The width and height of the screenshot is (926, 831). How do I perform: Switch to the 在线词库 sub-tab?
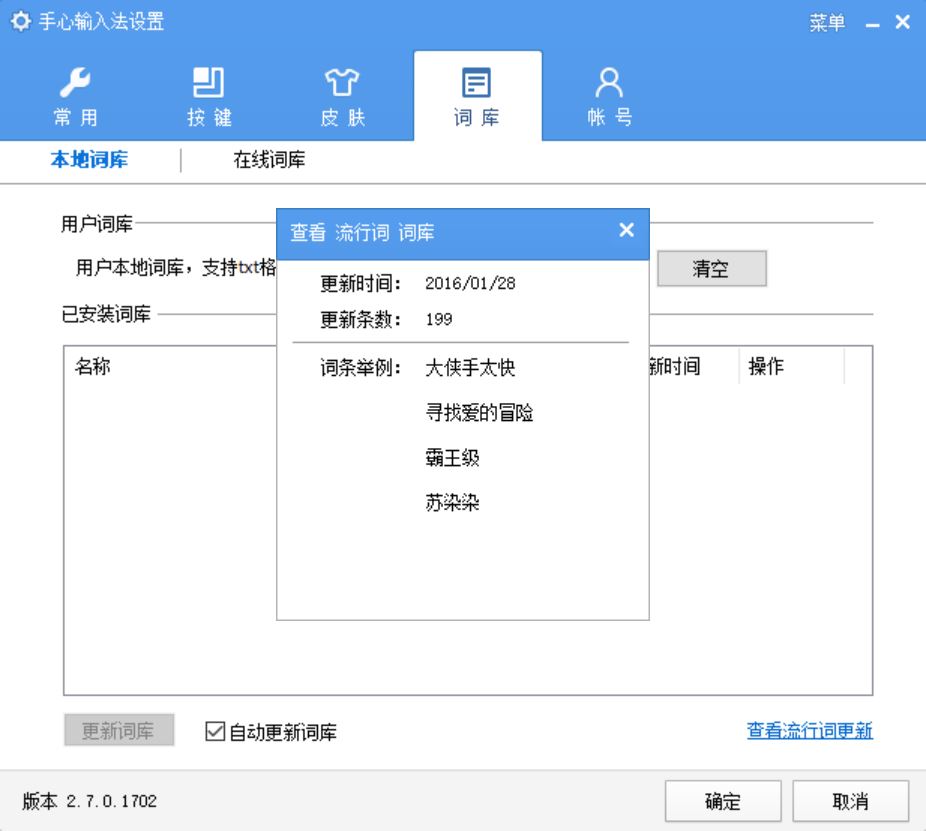point(269,159)
